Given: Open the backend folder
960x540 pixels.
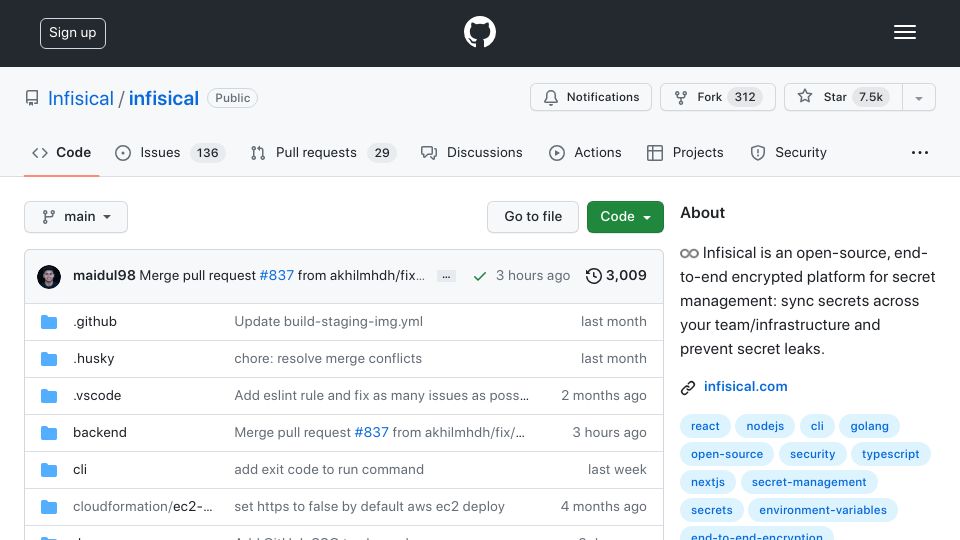Looking at the screenshot, I should [x=100, y=432].
